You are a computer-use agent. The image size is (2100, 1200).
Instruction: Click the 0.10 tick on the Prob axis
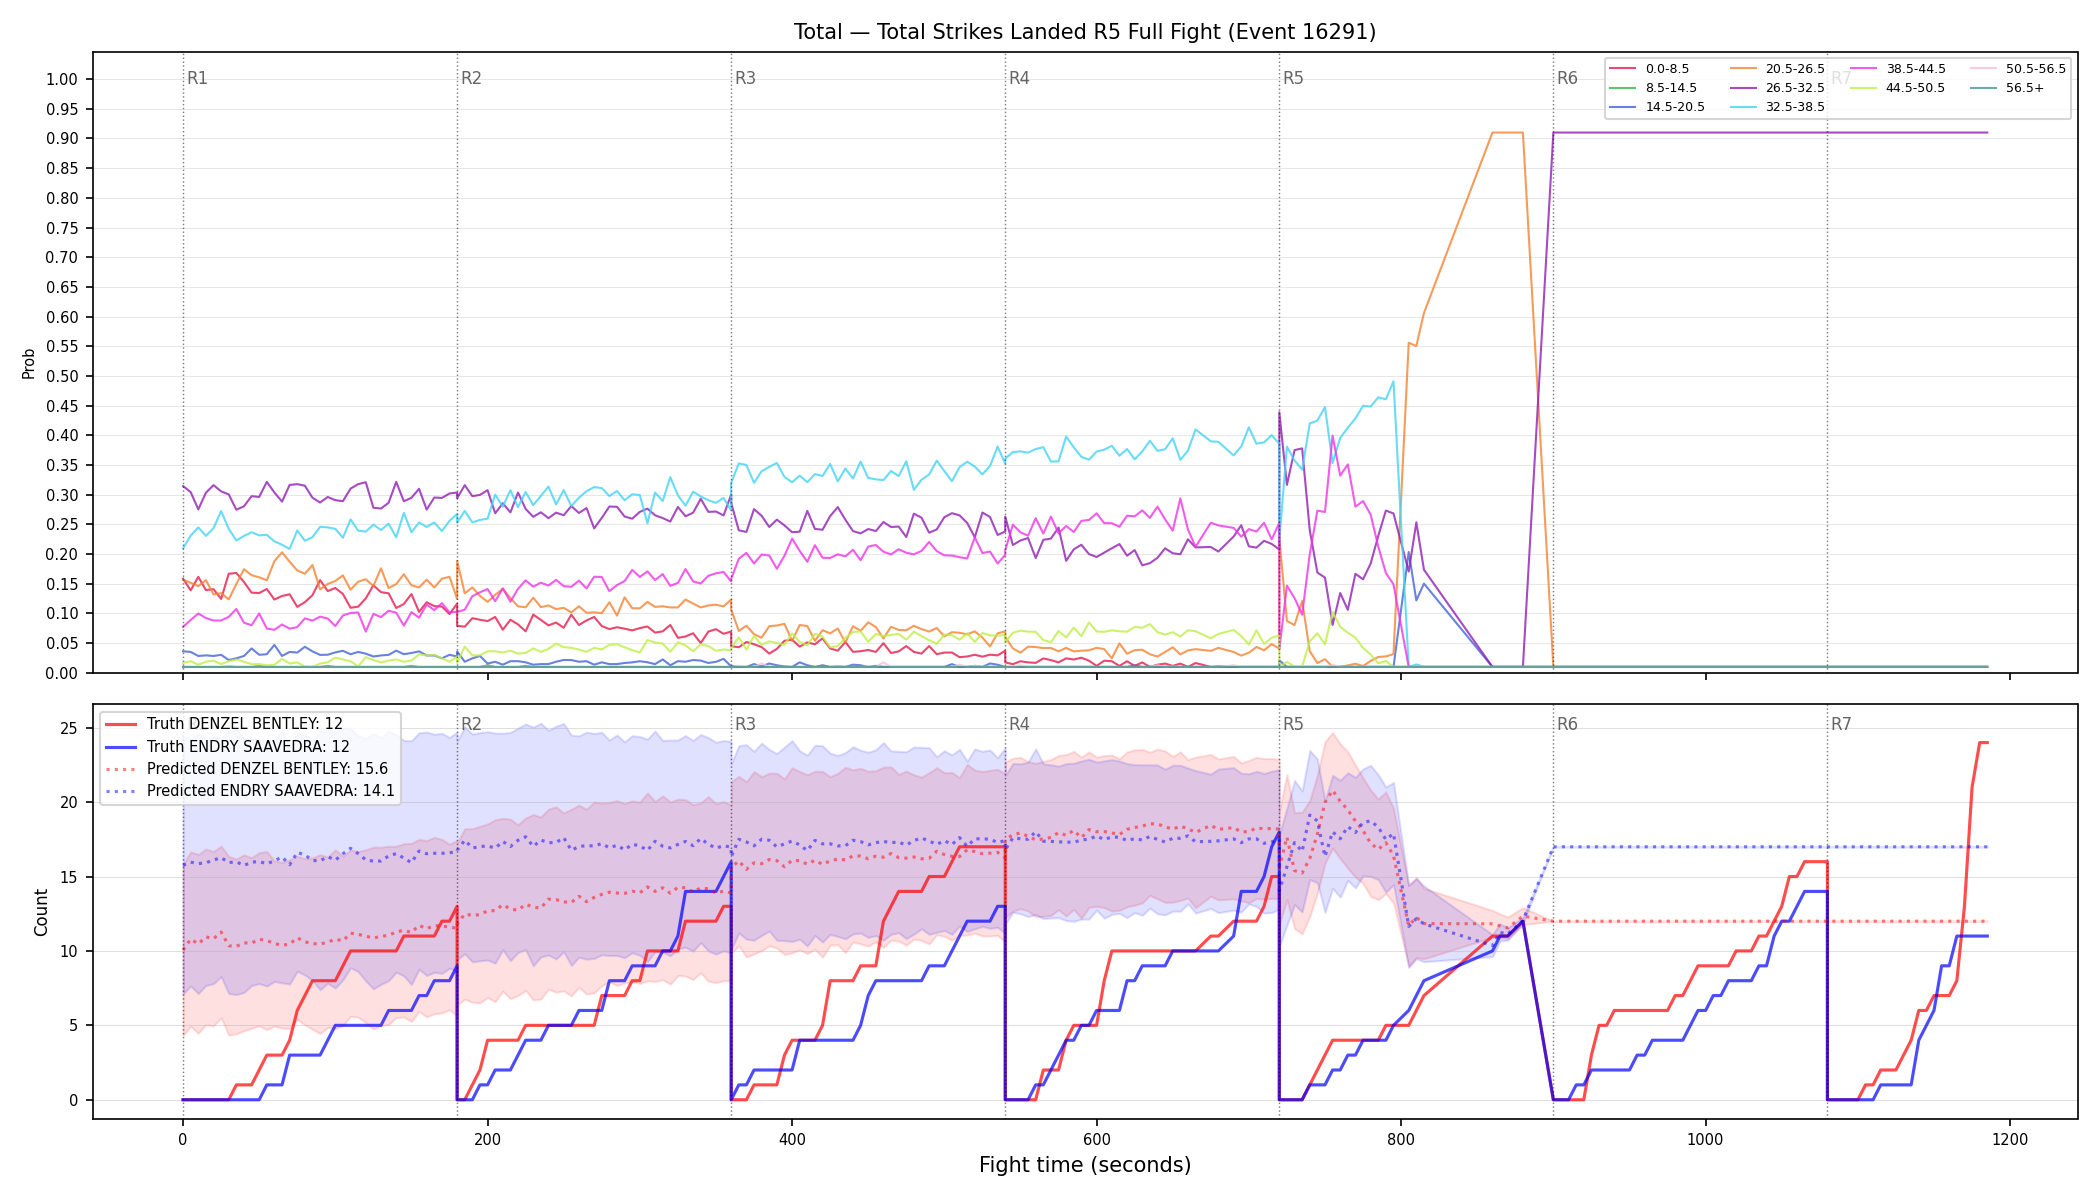[x=62, y=613]
